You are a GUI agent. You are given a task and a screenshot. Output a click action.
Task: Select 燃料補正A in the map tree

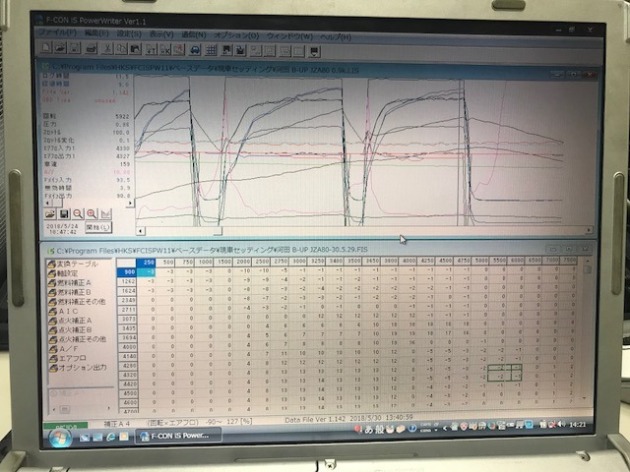pyautogui.click(x=70, y=283)
